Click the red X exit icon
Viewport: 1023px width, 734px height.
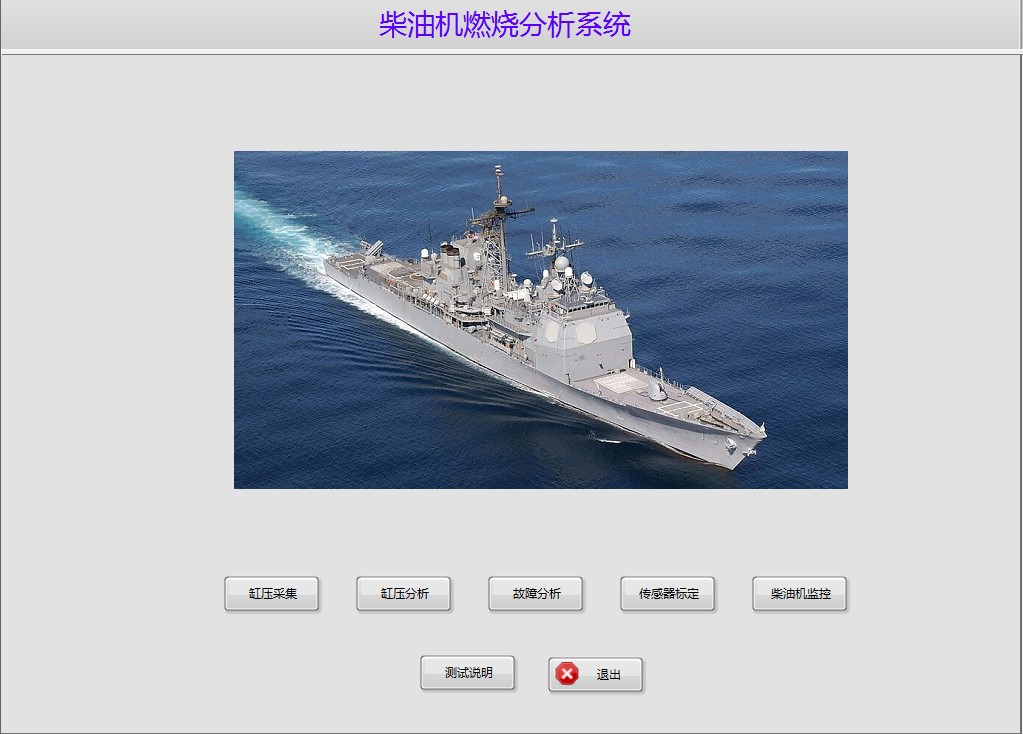tap(567, 673)
